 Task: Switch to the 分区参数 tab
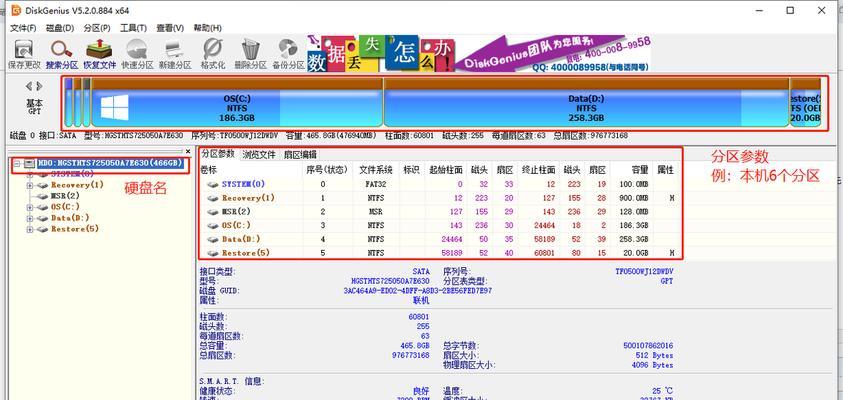tap(218, 154)
